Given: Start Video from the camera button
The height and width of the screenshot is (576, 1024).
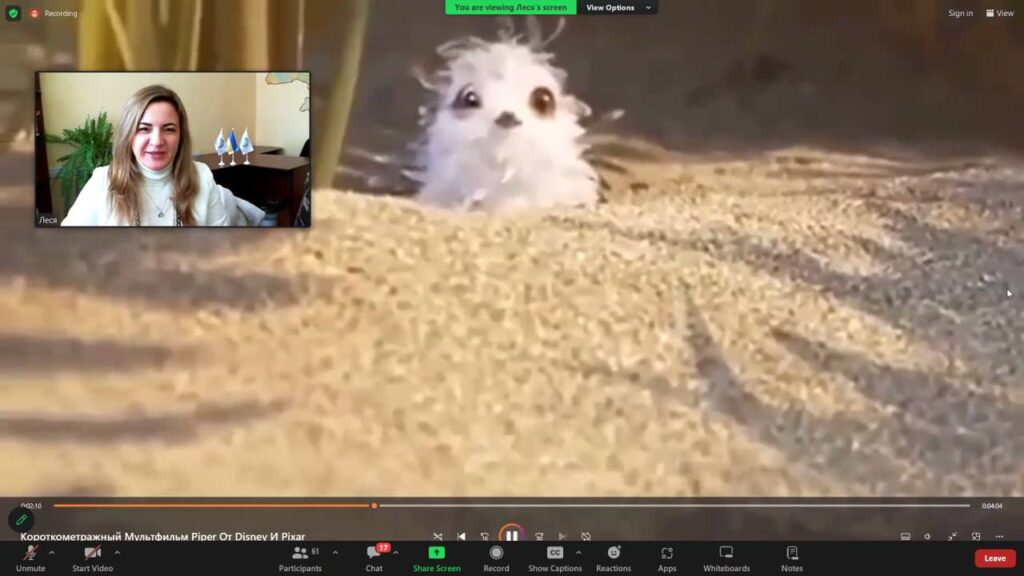Looking at the screenshot, I should point(92,553).
